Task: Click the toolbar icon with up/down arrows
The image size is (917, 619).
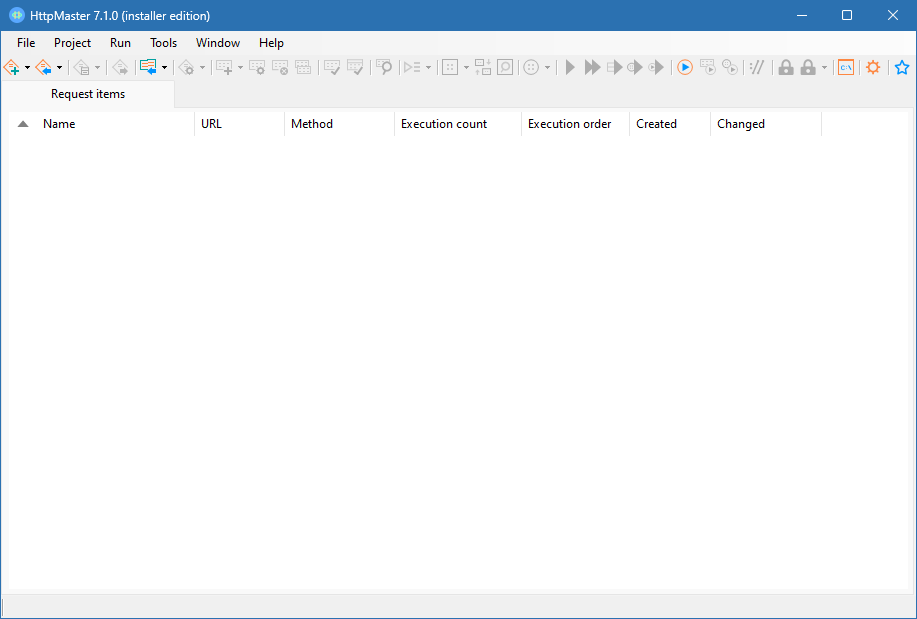Action: coord(482,68)
